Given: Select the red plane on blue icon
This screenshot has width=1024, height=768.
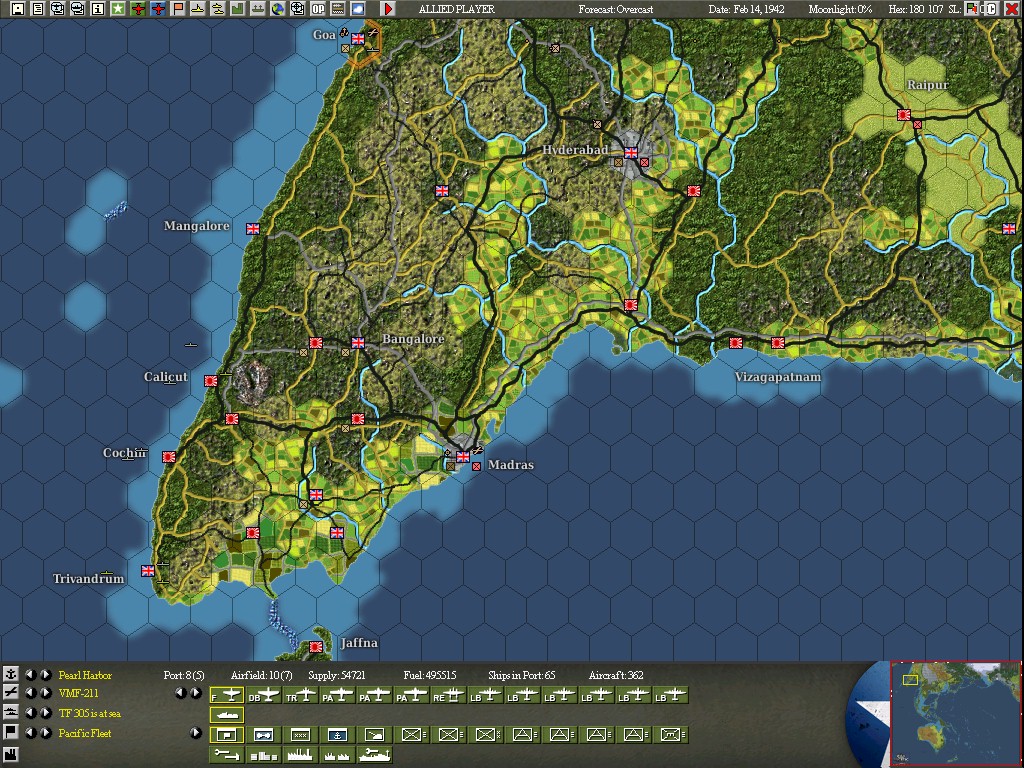Looking at the screenshot, I should point(157,8).
